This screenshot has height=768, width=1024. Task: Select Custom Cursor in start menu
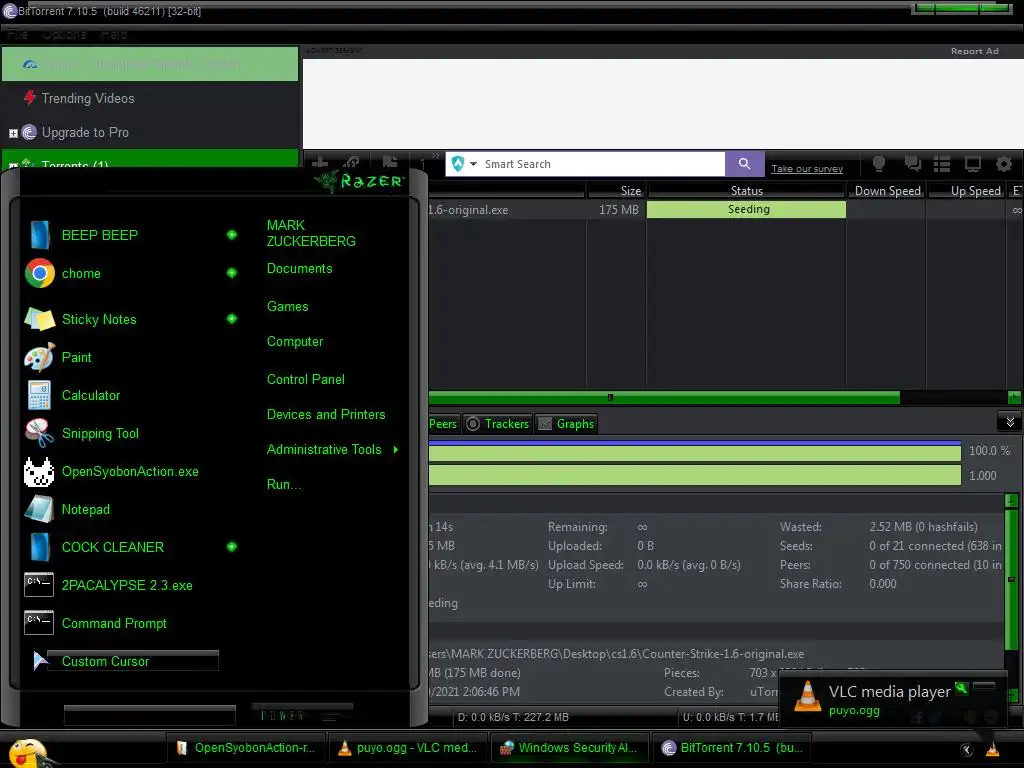click(x=105, y=662)
